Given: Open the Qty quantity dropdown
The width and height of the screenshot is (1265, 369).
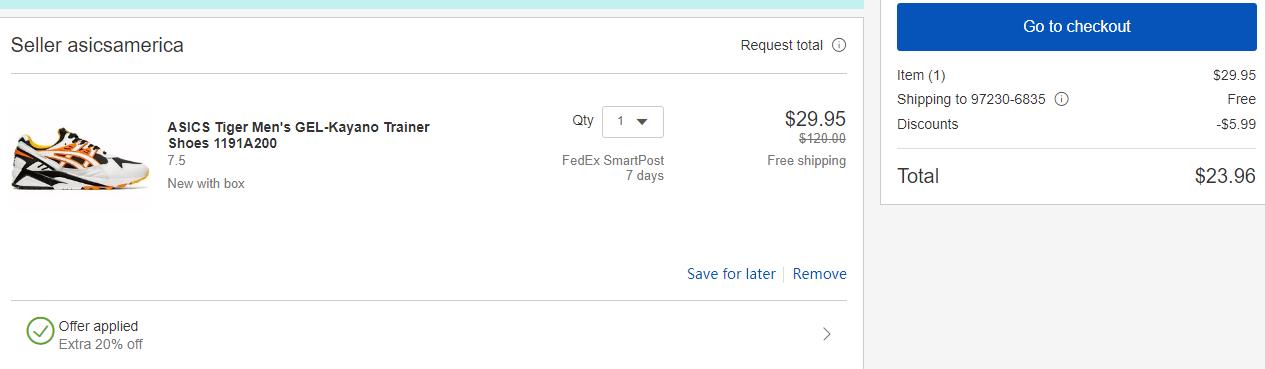Looking at the screenshot, I should [633, 121].
